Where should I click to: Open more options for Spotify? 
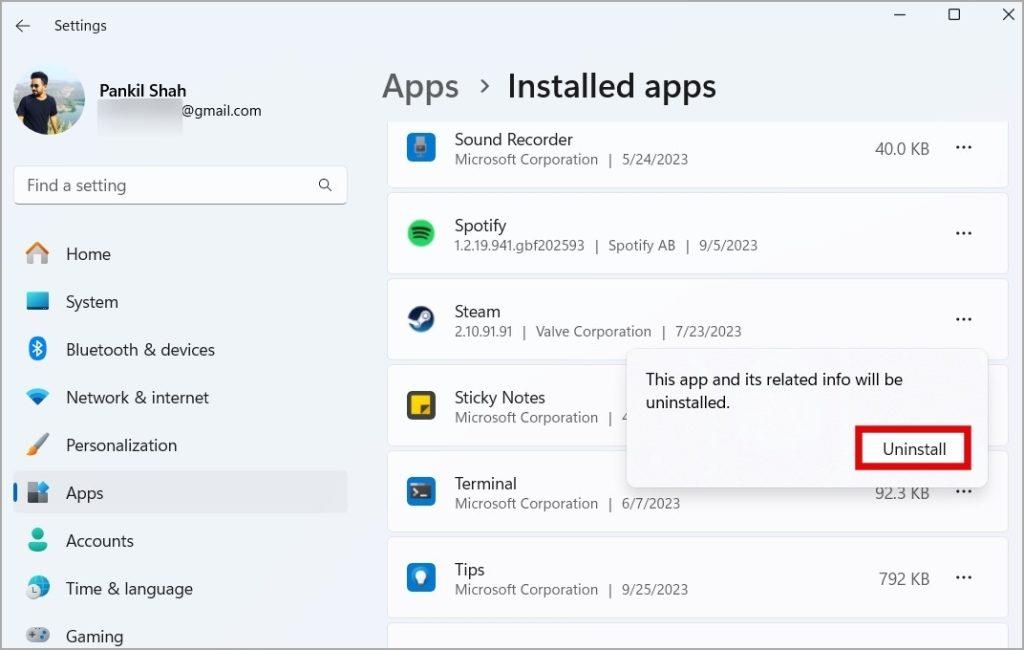[x=963, y=233]
